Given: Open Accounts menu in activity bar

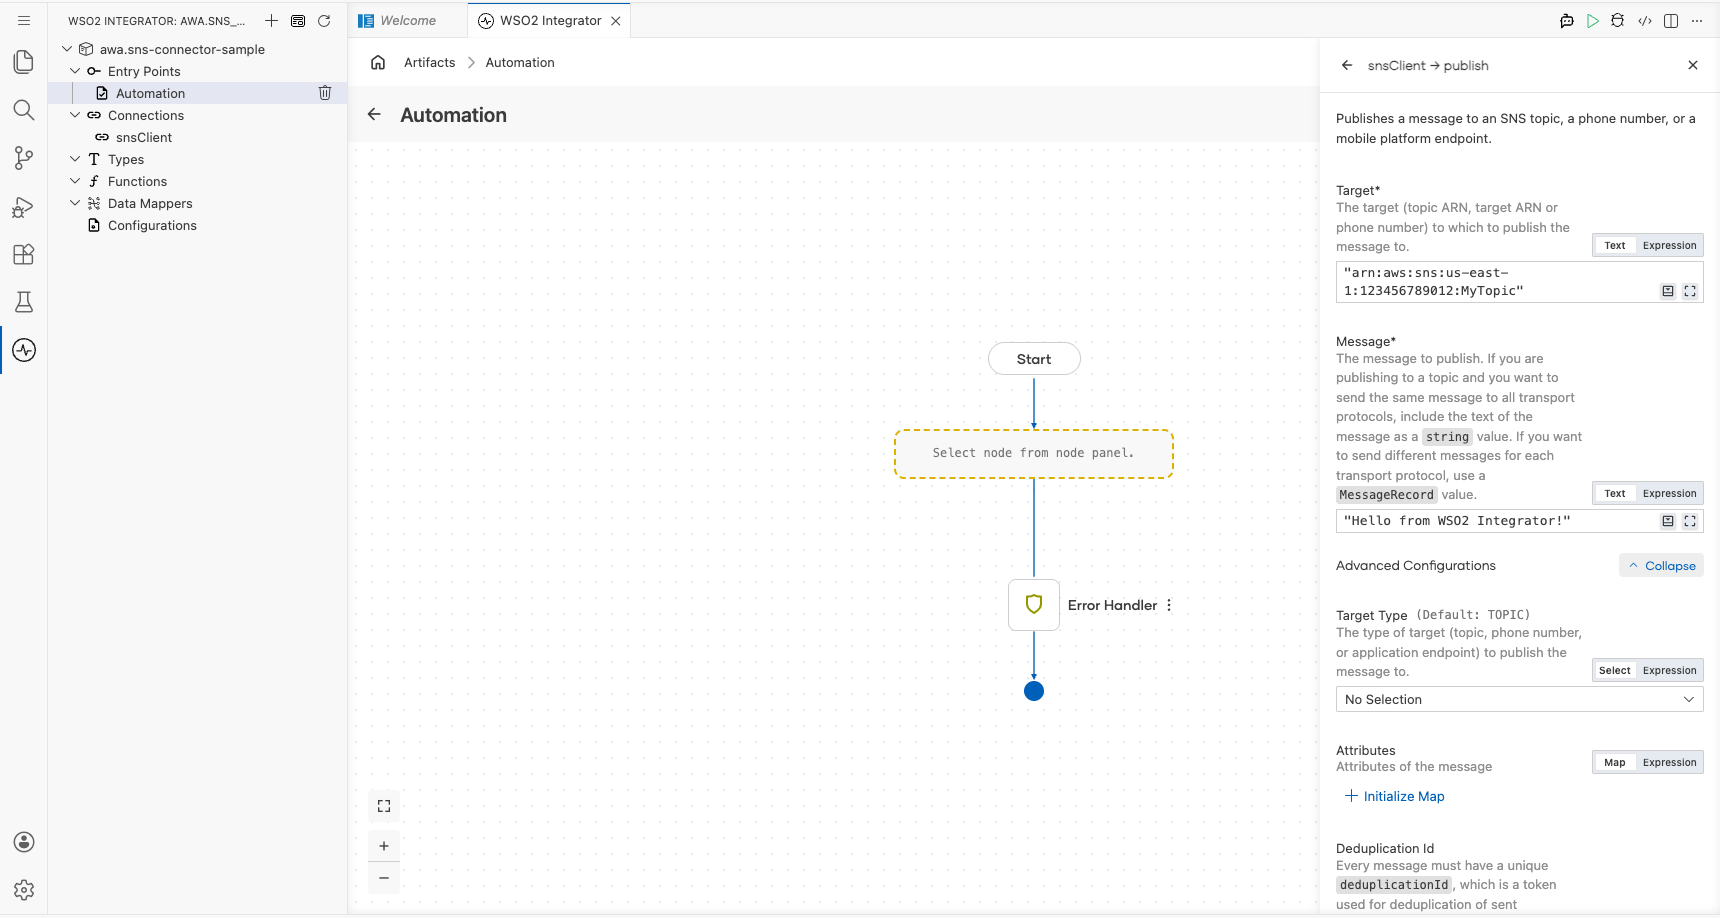Looking at the screenshot, I should pyautogui.click(x=24, y=842).
